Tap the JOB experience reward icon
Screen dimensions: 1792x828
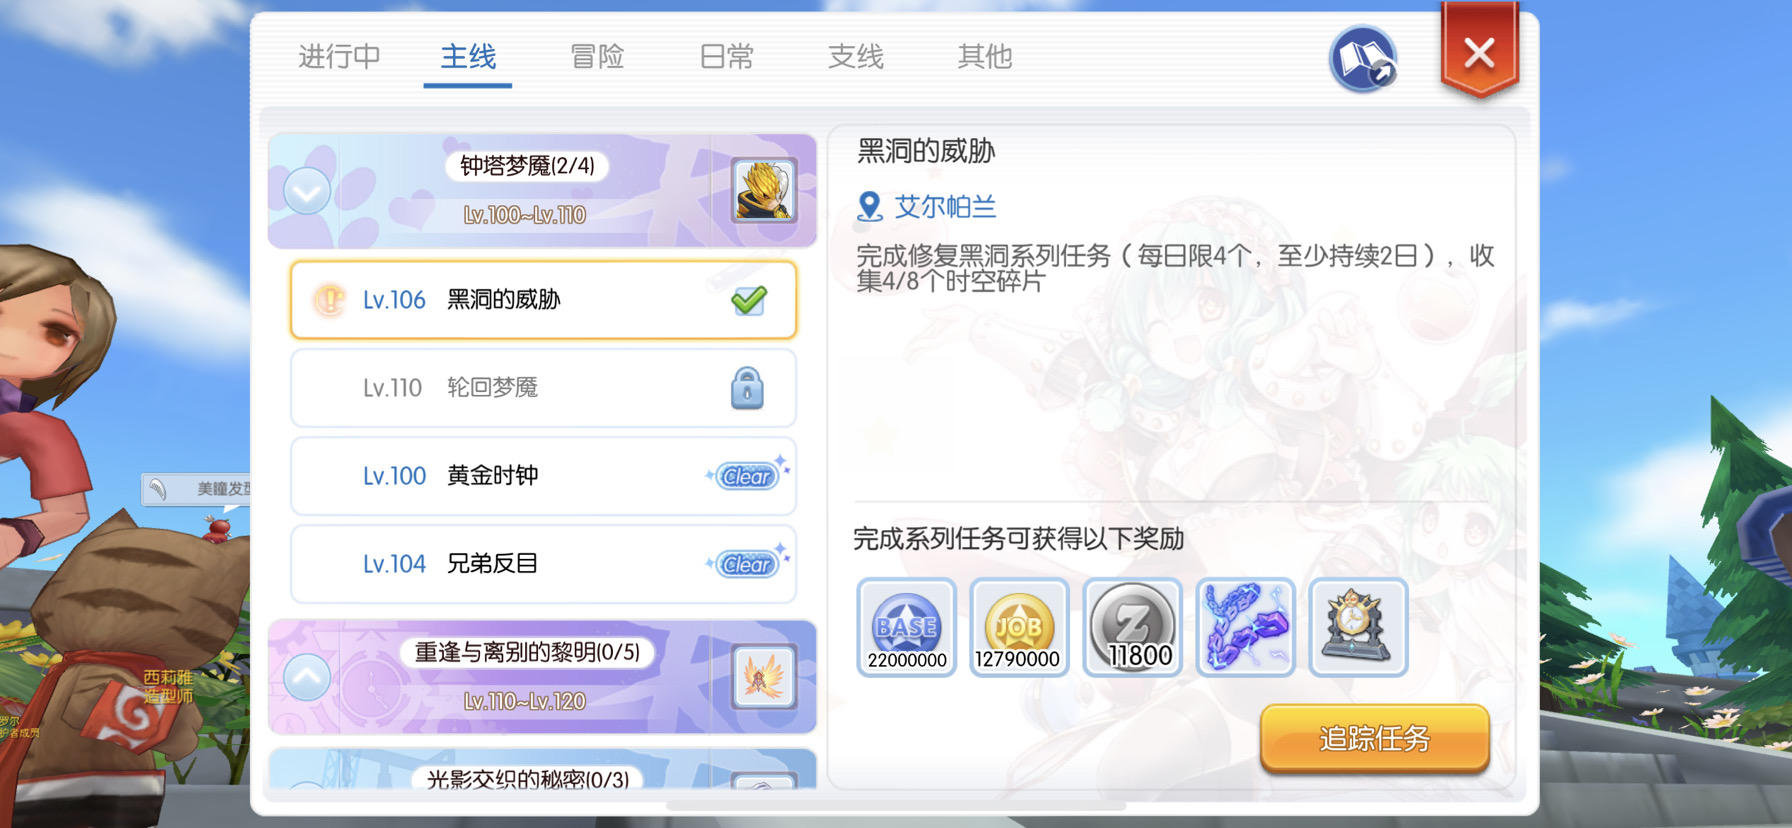click(1019, 627)
